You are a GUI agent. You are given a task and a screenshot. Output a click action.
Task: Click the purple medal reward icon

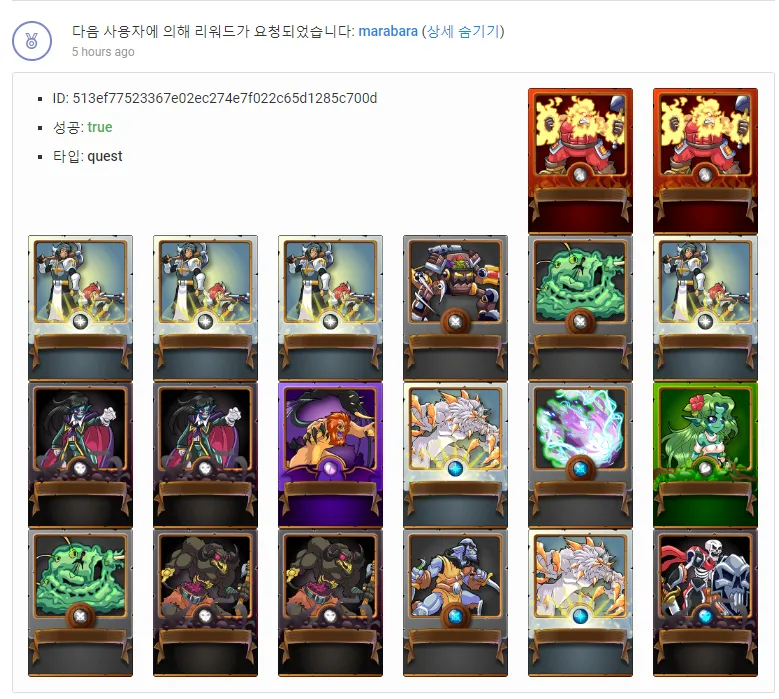point(32,41)
